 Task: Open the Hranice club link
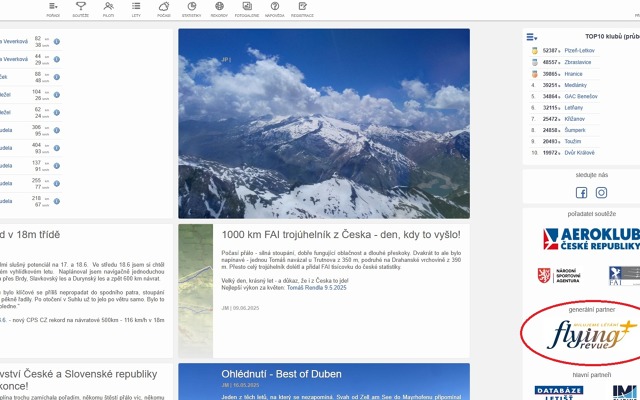pyautogui.click(x=573, y=74)
